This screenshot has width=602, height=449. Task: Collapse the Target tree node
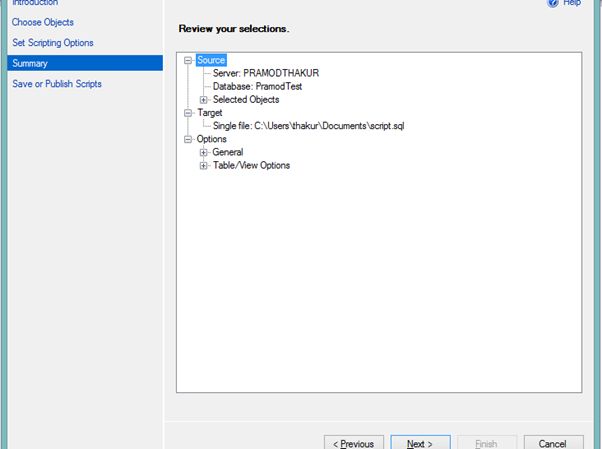click(x=189, y=113)
